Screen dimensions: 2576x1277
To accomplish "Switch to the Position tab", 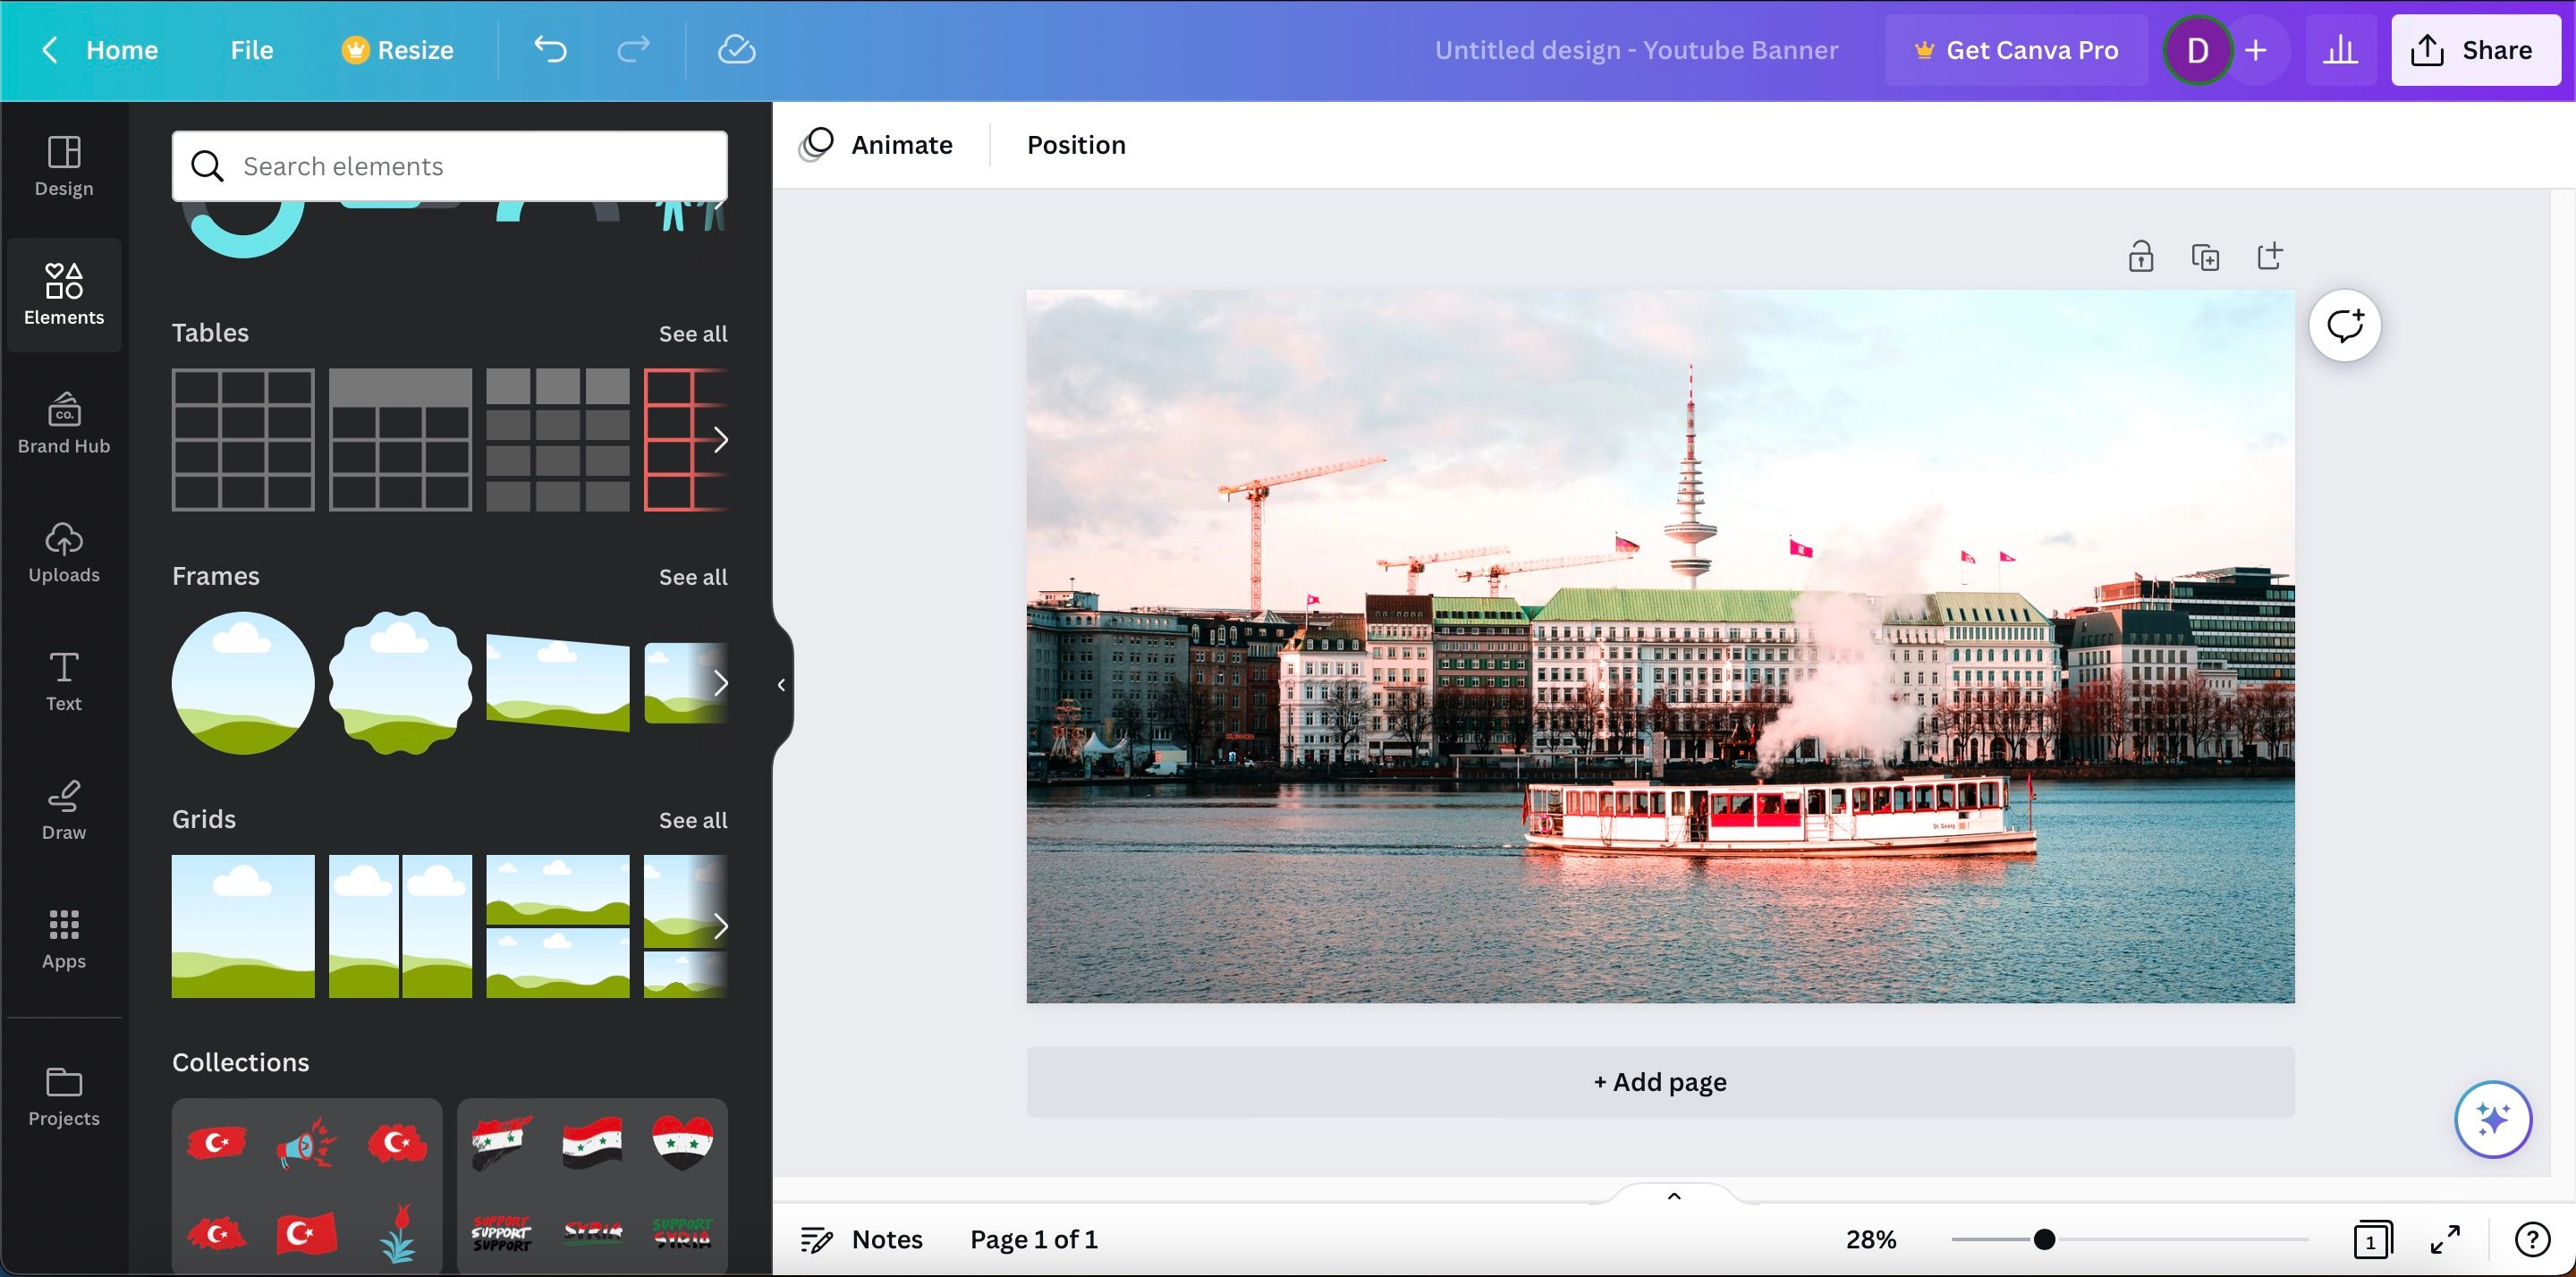I will (x=1076, y=144).
